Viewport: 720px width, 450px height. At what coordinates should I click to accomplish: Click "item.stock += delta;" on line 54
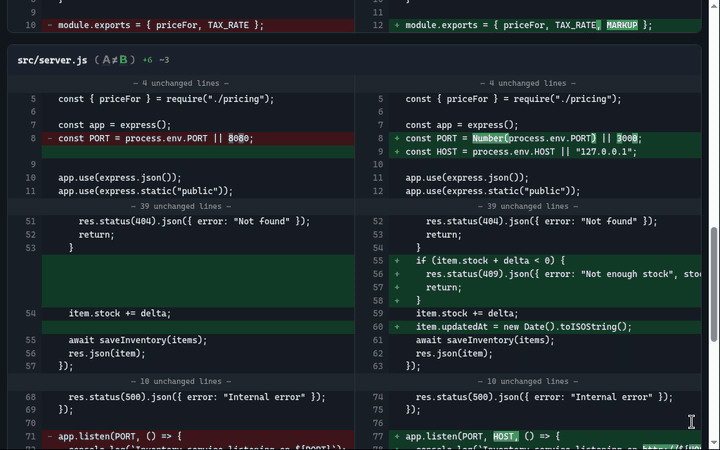coord(120,314)
